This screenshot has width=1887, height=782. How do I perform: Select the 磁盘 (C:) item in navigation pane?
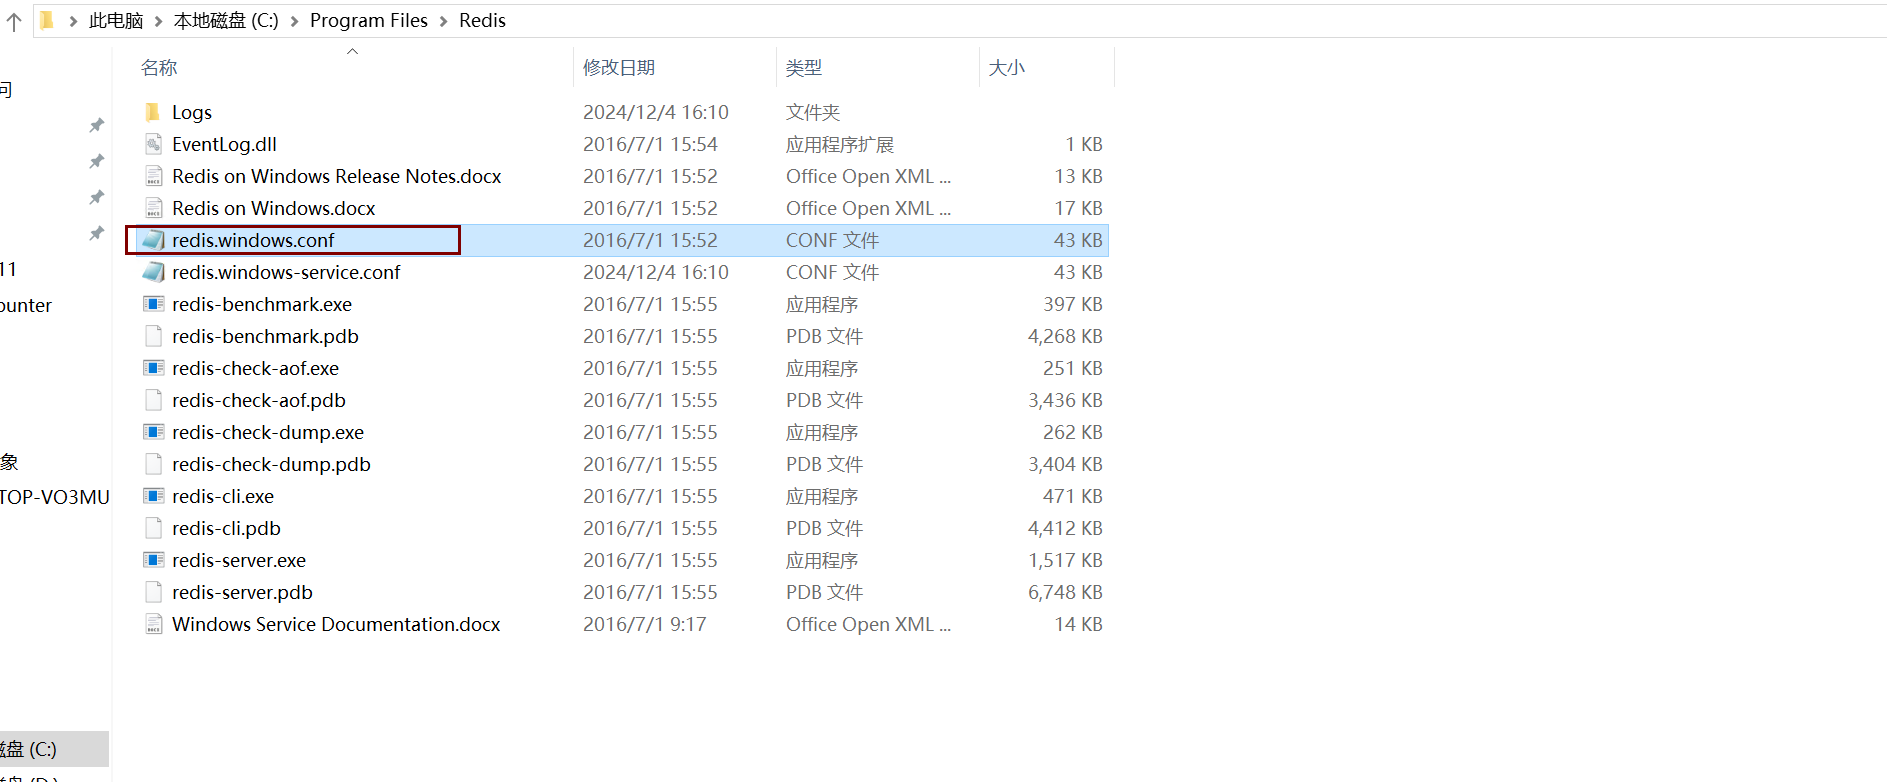click(54, 749)
